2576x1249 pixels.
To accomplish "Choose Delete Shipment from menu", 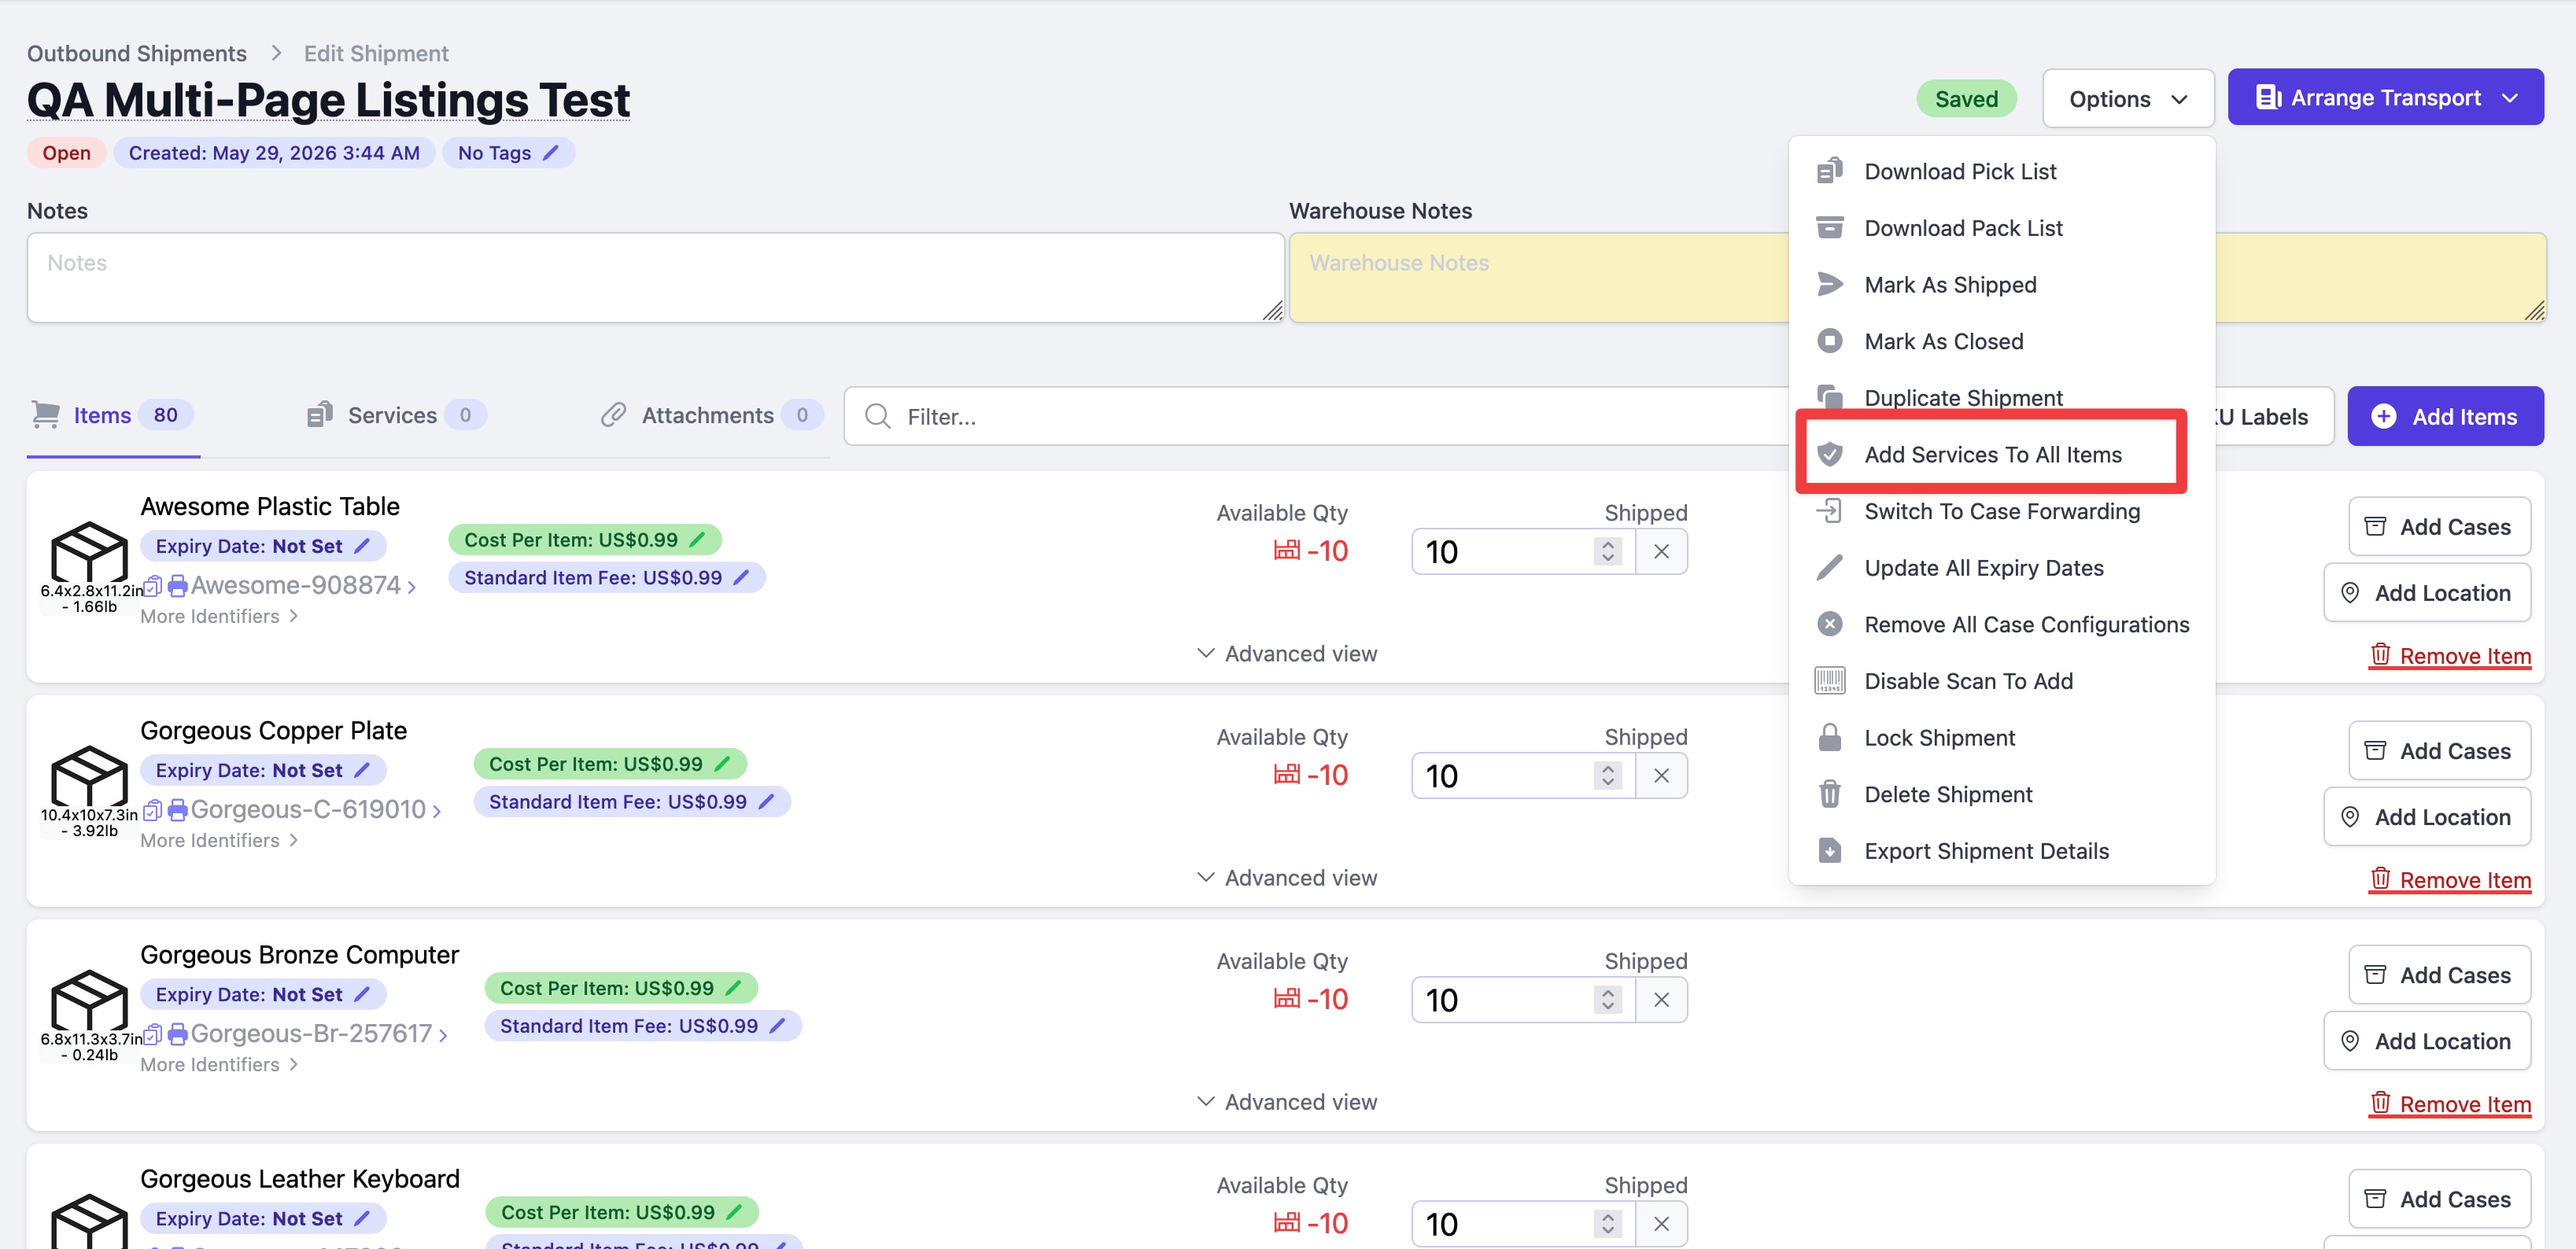I will click(x=2001, y=794).
